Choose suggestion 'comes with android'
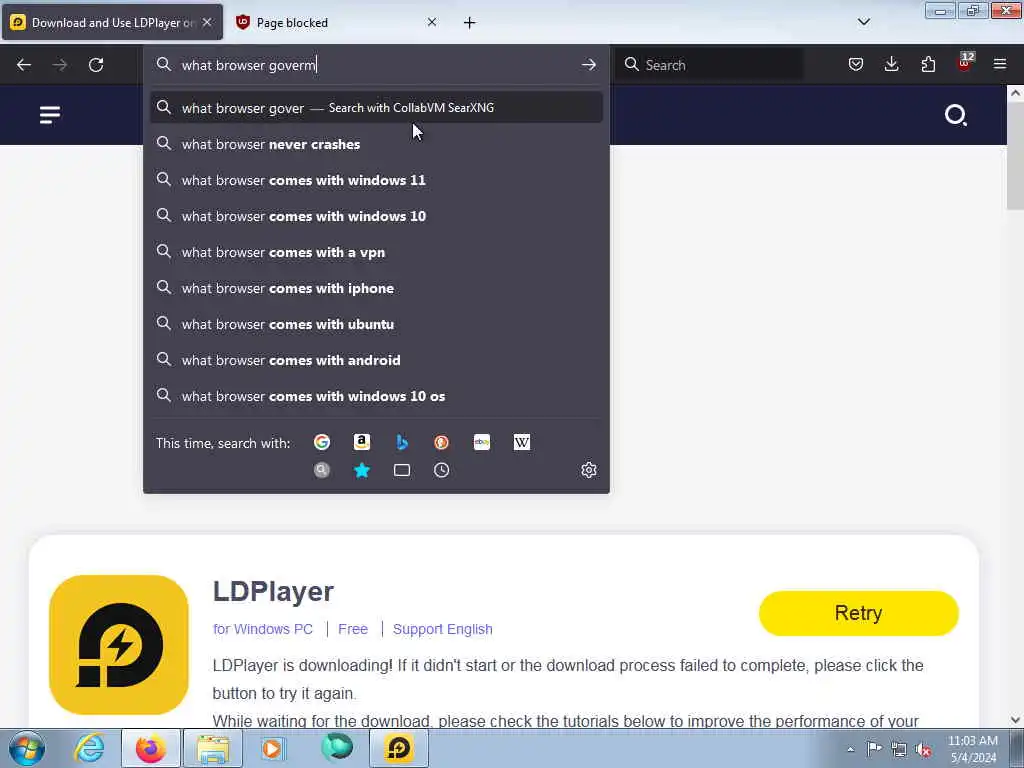The image size is (1024, 768). [x=376, y=360]
